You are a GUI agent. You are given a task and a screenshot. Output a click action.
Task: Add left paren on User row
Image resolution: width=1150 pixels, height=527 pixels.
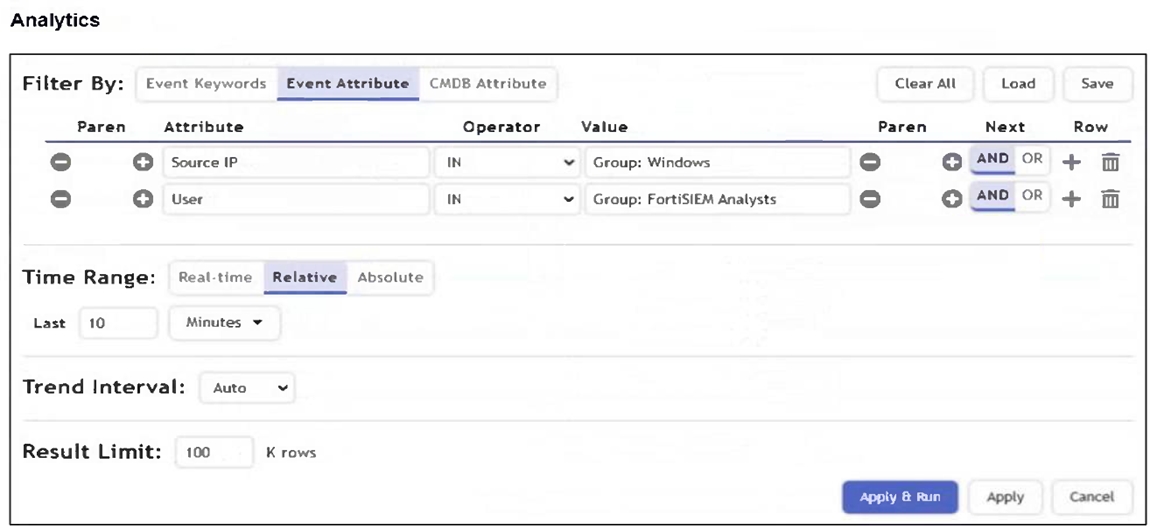(x=143, y=198)
